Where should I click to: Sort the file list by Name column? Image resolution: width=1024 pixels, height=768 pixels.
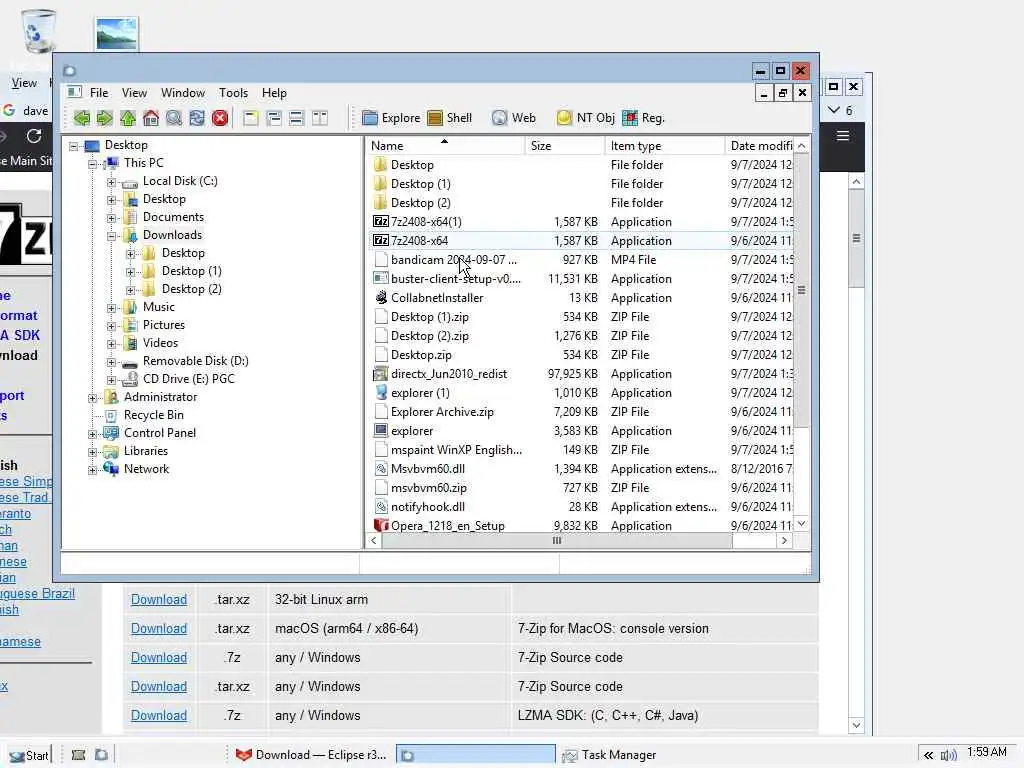coord(445,146)
